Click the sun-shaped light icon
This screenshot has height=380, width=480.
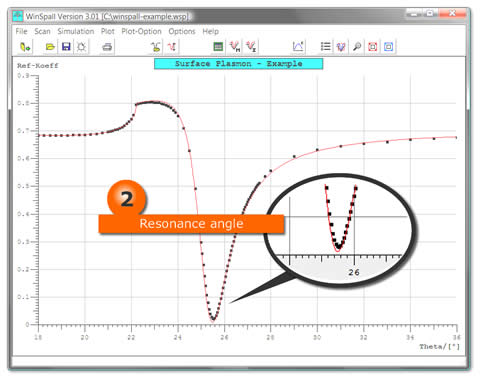click(81, 47)
